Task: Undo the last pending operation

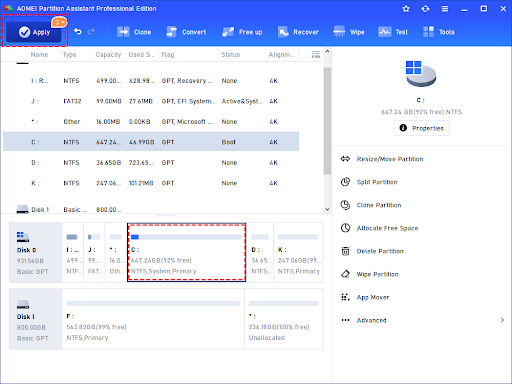Action: click(x=78, y=32)
